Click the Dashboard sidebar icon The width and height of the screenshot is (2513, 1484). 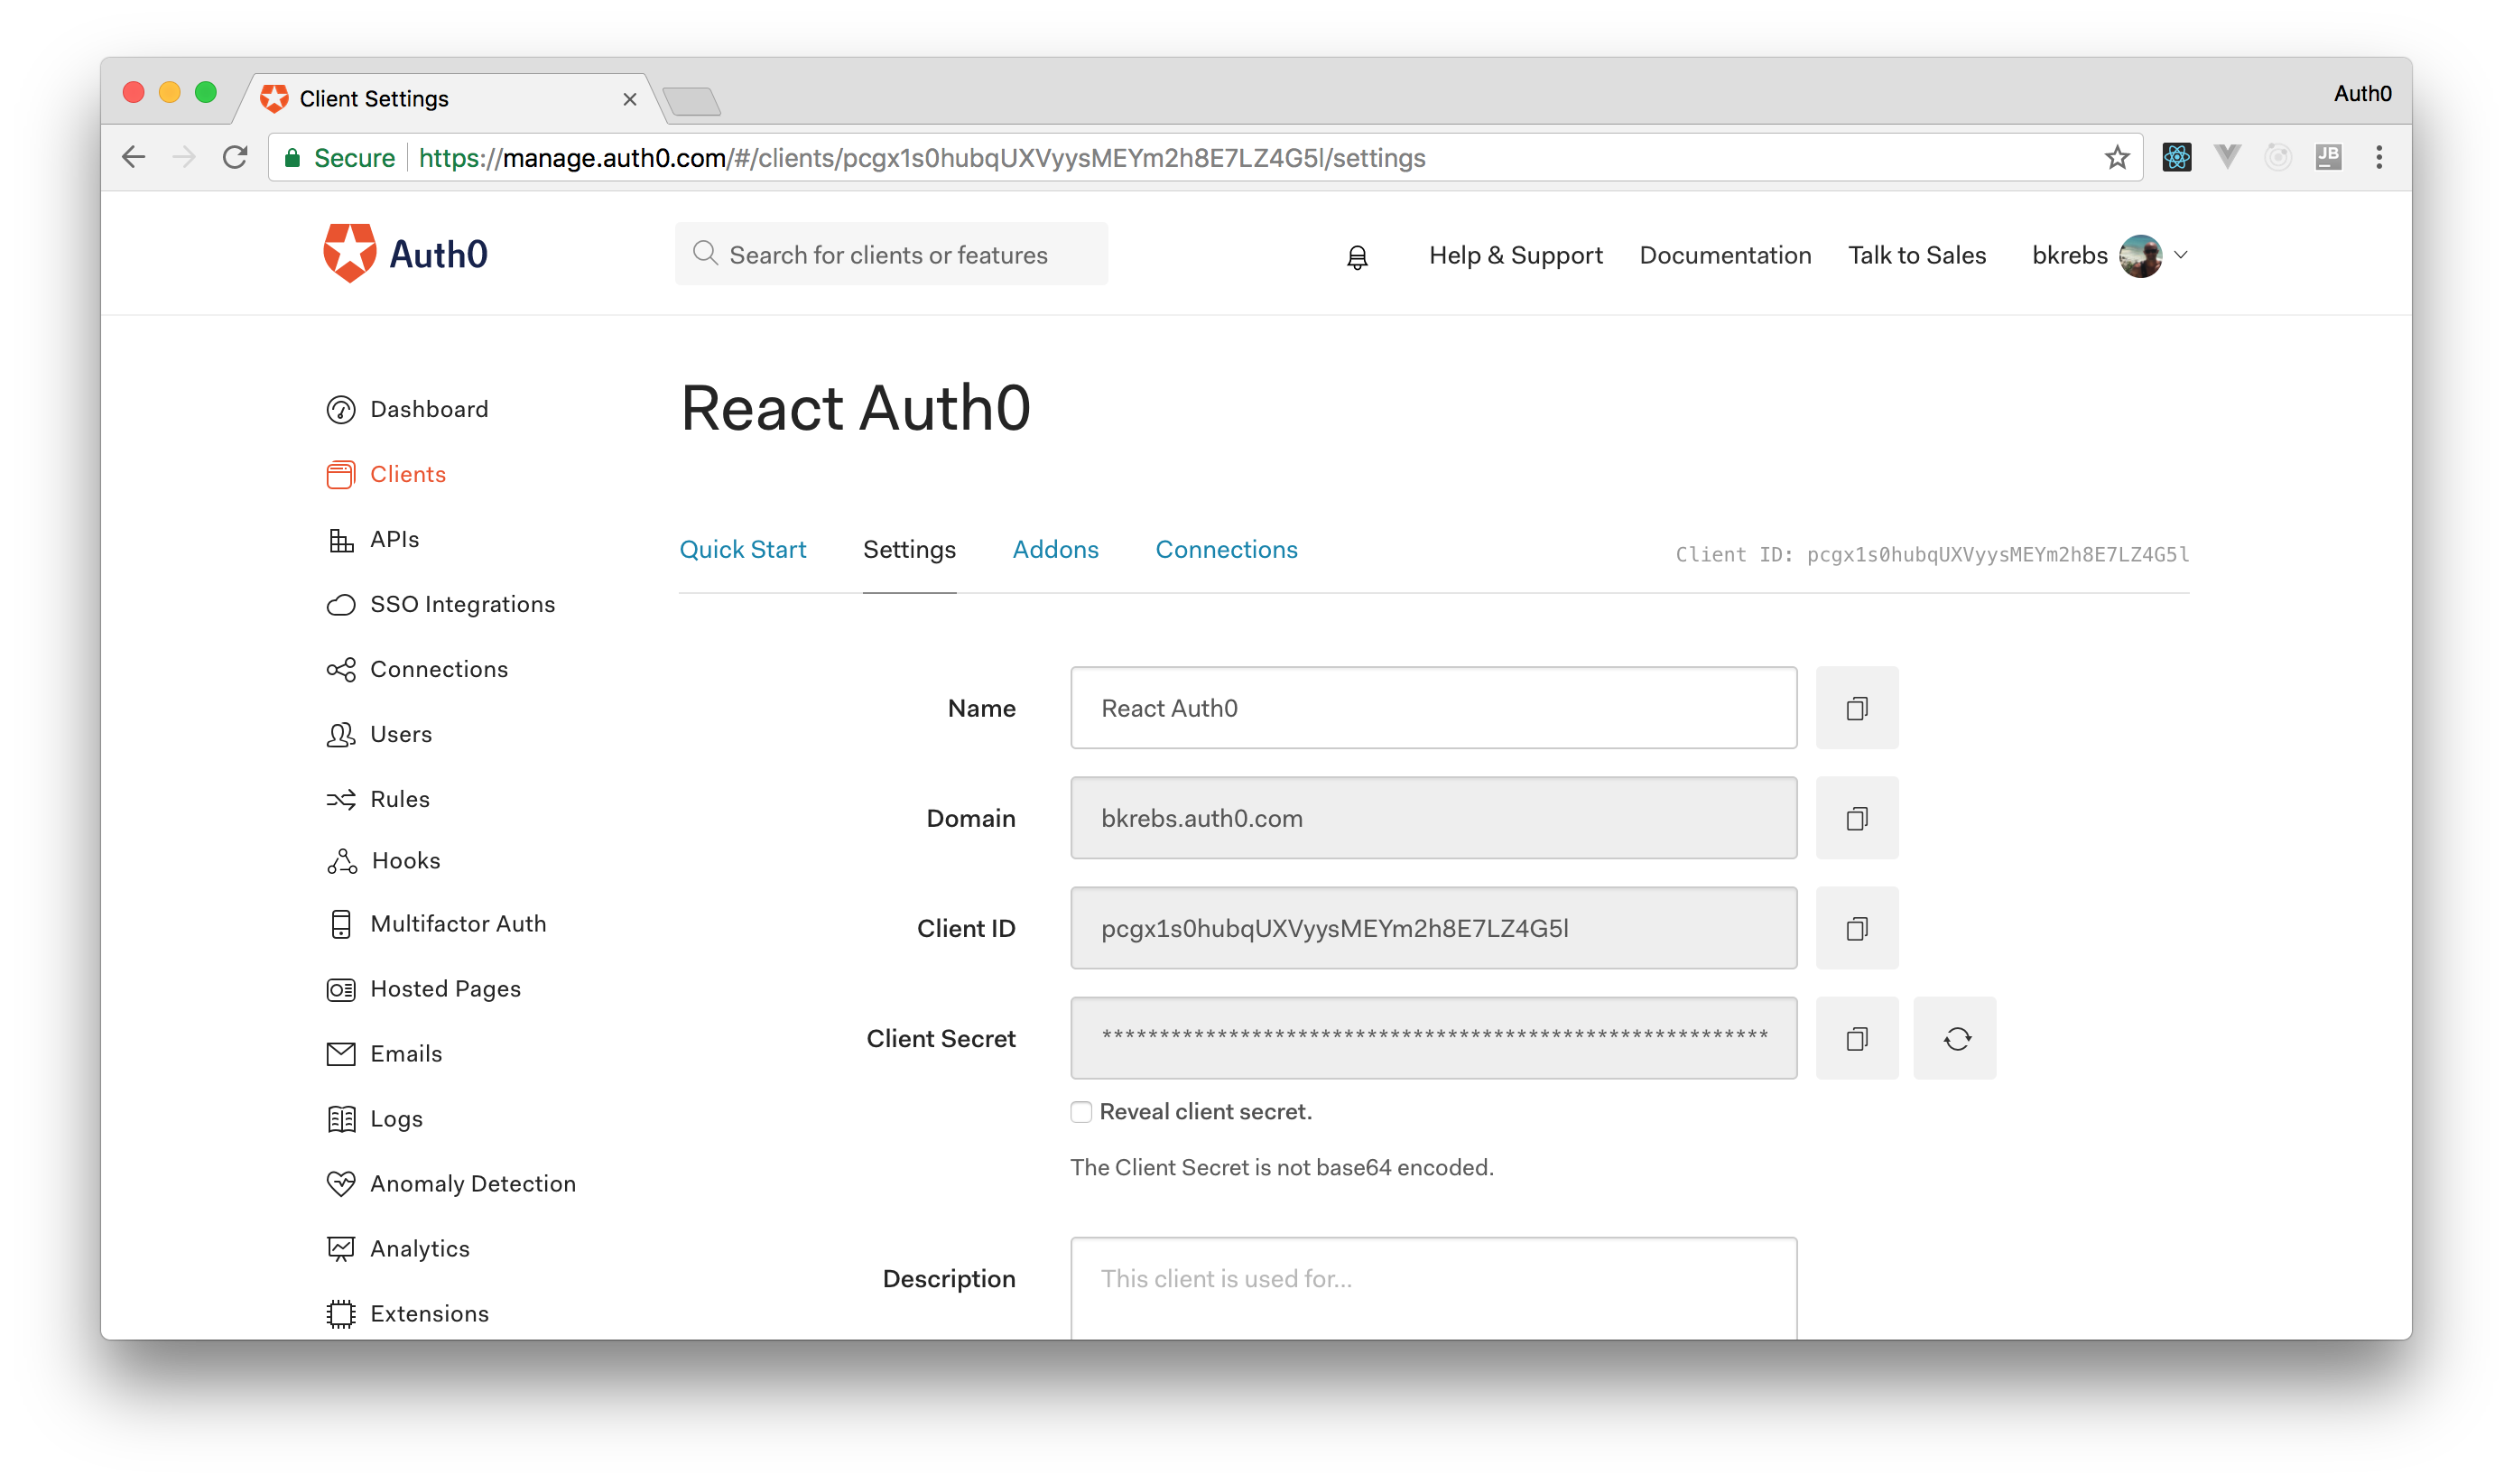click(341, 410)
